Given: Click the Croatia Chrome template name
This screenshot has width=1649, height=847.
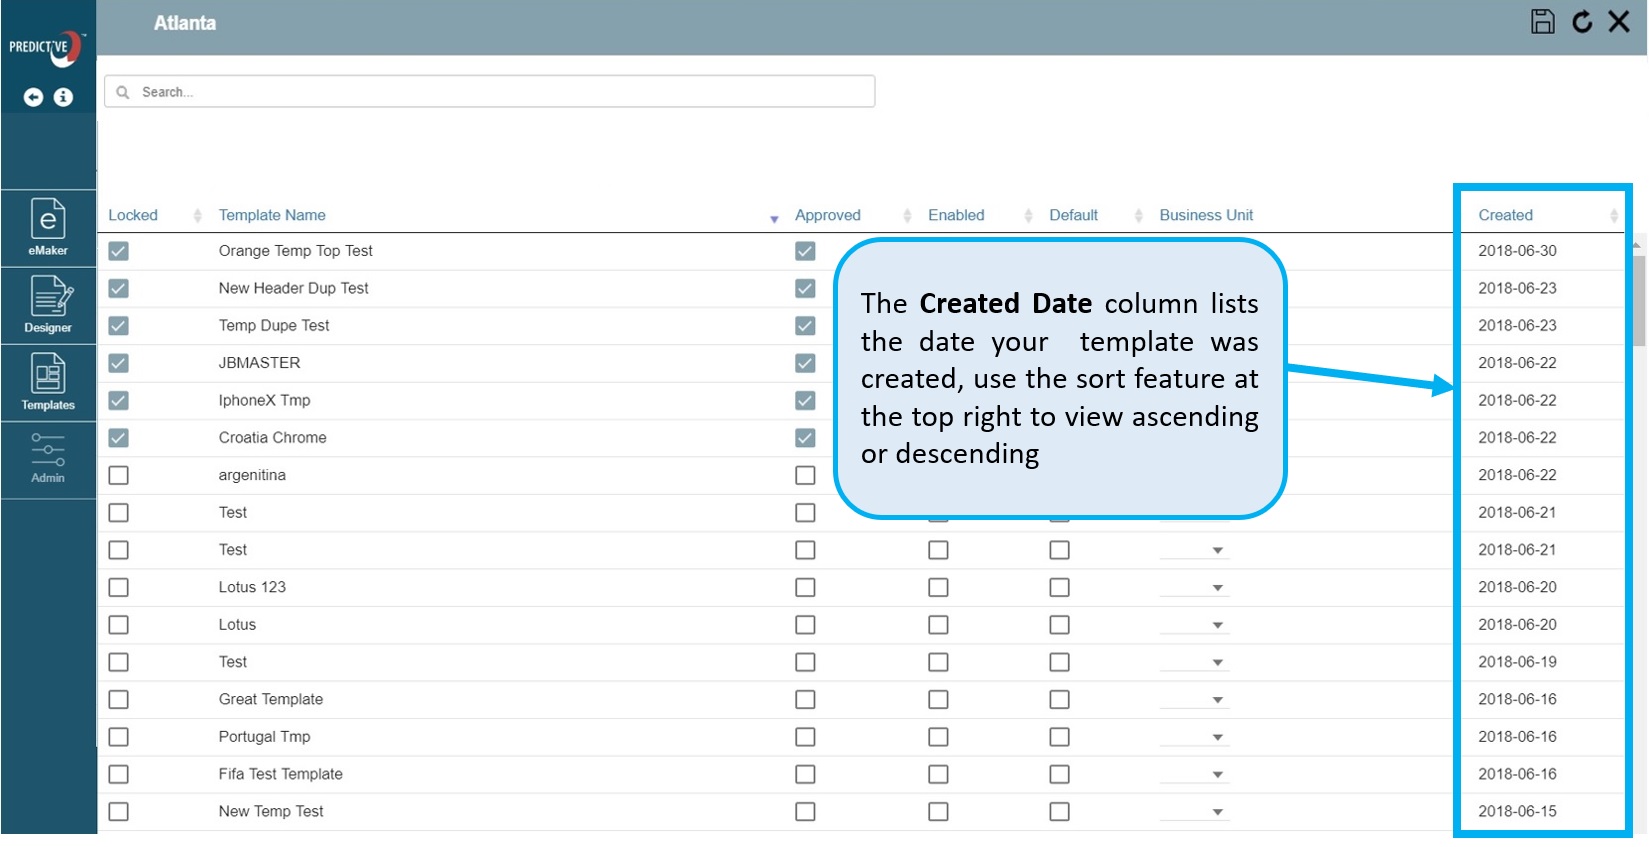Looking at the screenshot, I should coord(272,438).
